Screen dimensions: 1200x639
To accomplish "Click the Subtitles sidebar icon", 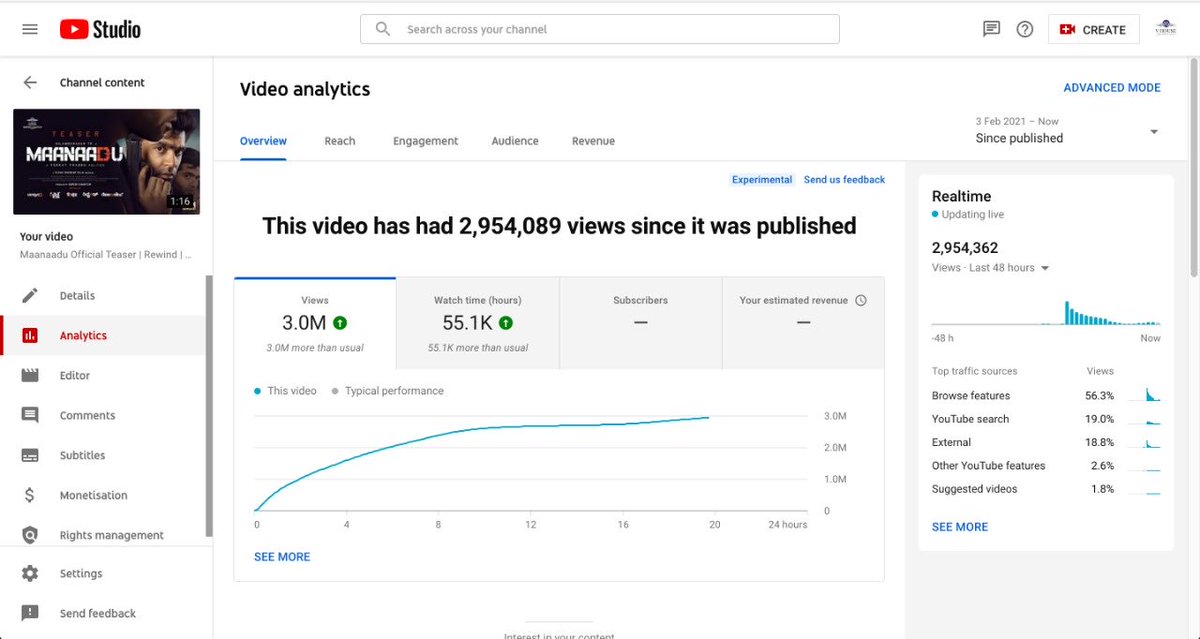I will (30, 455).
